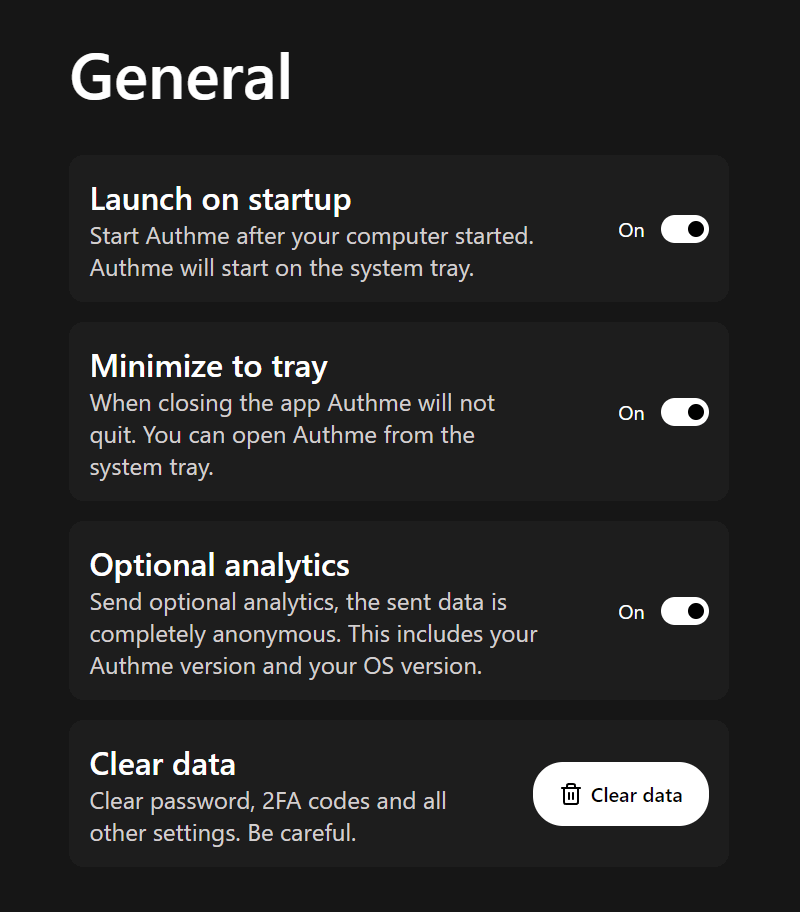Select the Launch on startup heading
Screen dimensions: 800x912
(221, 200)
